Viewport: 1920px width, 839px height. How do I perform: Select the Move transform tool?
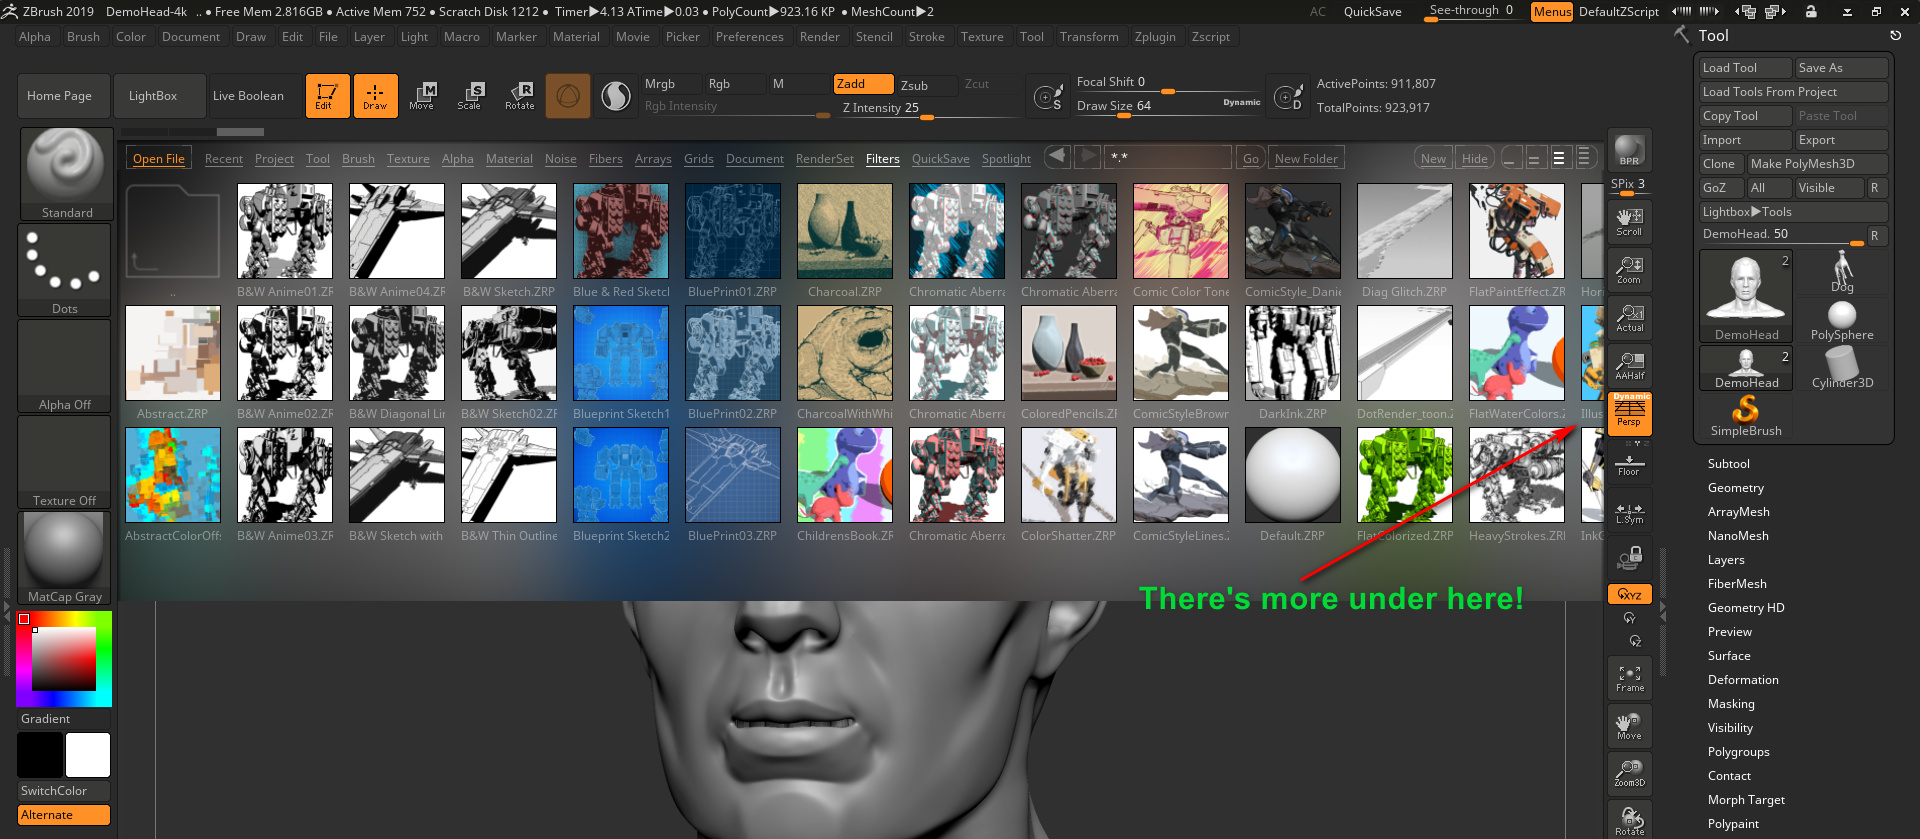pyautogui.click(x=421, y=96)
